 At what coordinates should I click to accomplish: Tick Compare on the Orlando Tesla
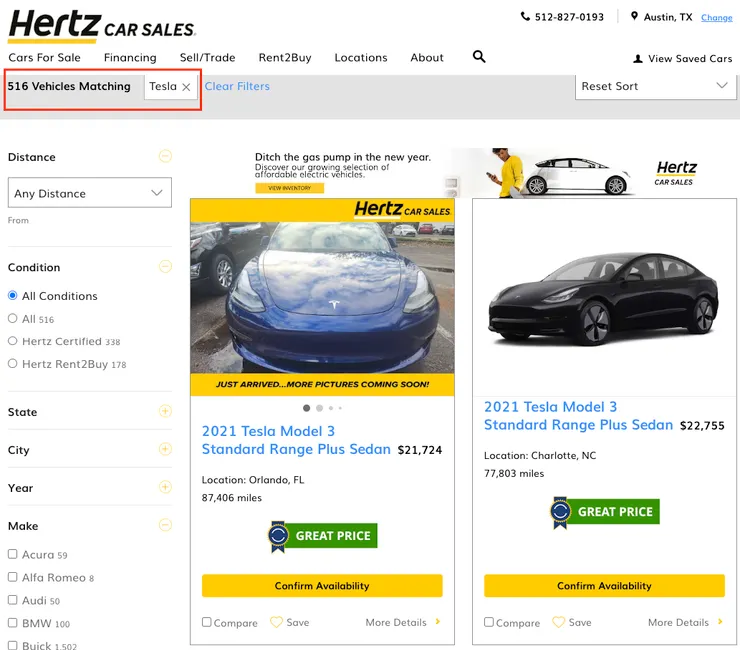[x=207, y=622]
